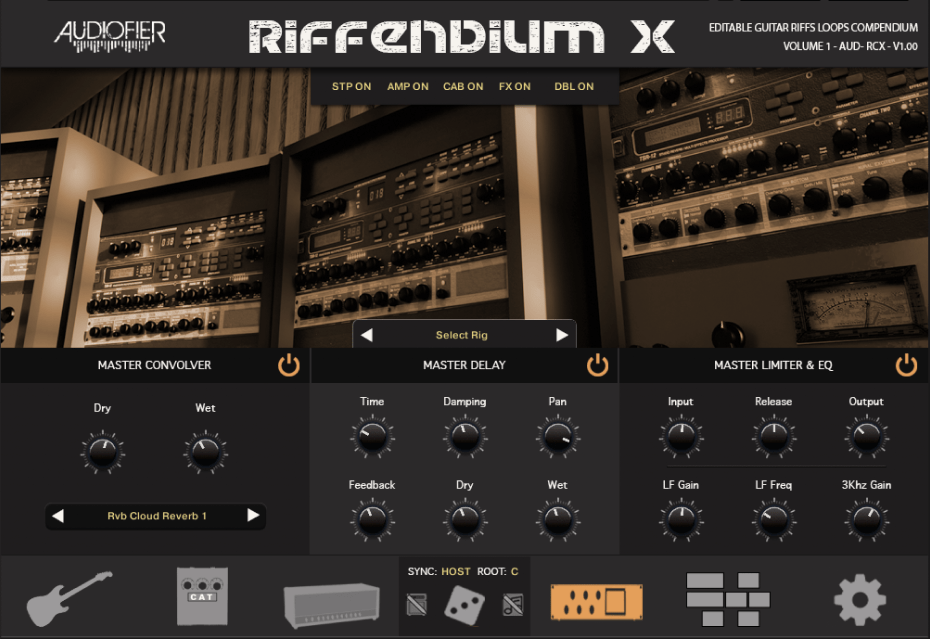Toggle AMP ON switch
The height and width of the screenshot is (639, 930).
407,87
